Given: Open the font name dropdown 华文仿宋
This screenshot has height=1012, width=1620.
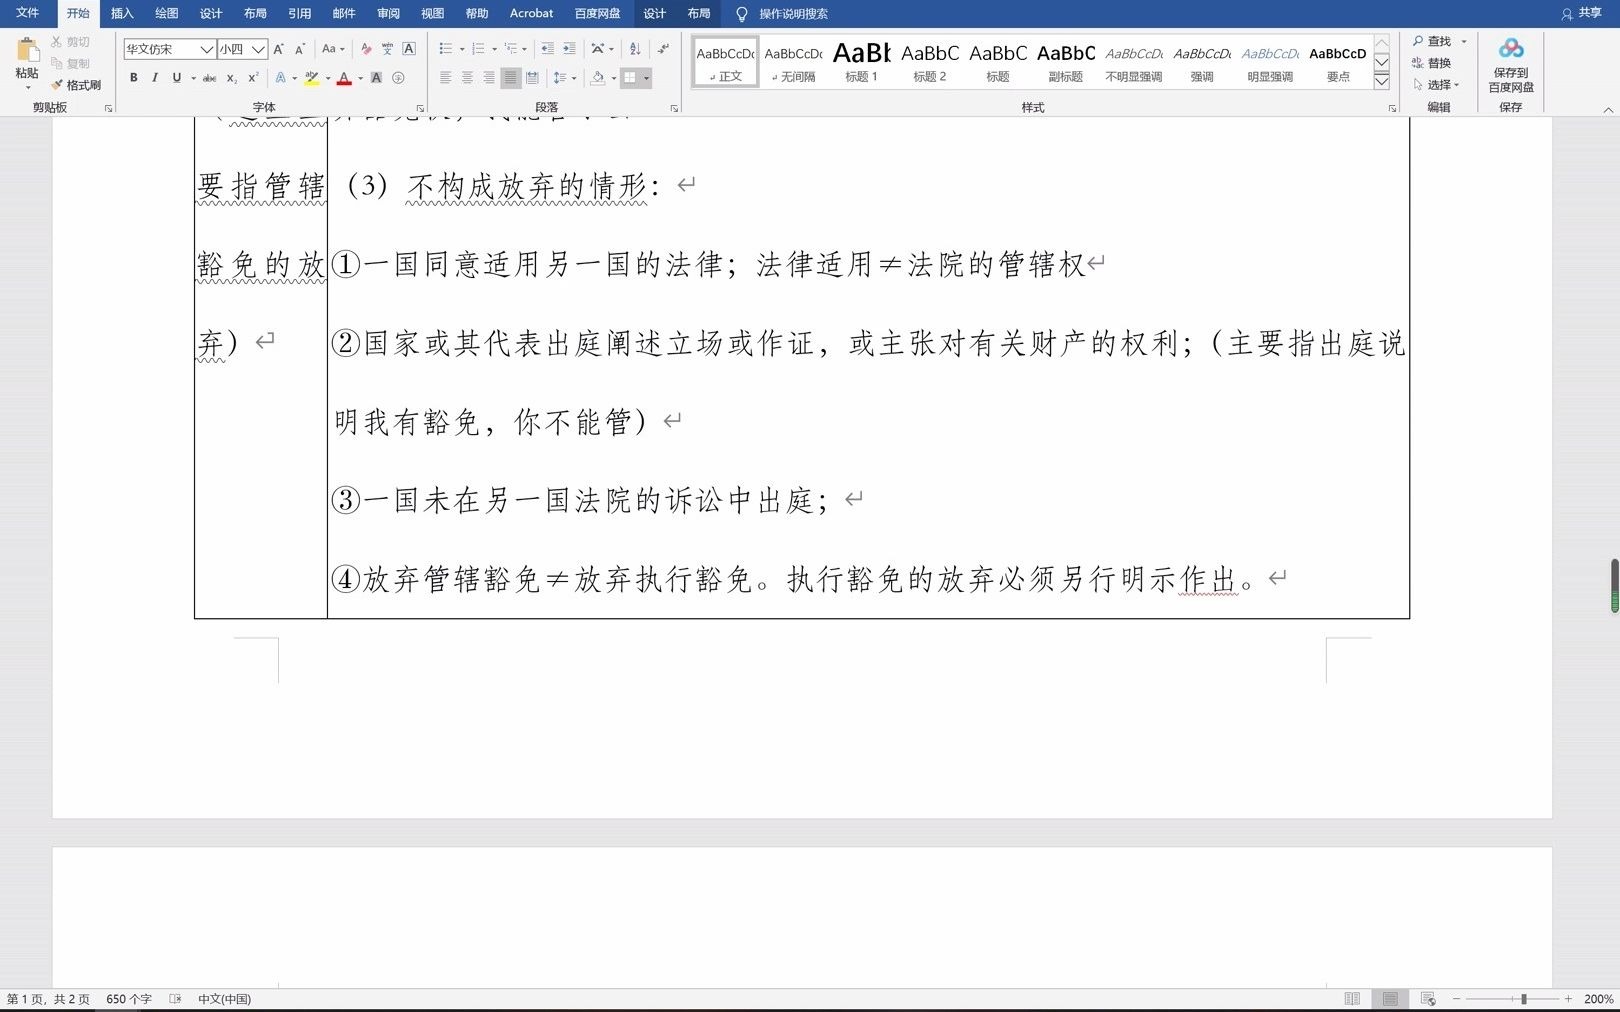Looking at the screenshot, I should (206, 49).
